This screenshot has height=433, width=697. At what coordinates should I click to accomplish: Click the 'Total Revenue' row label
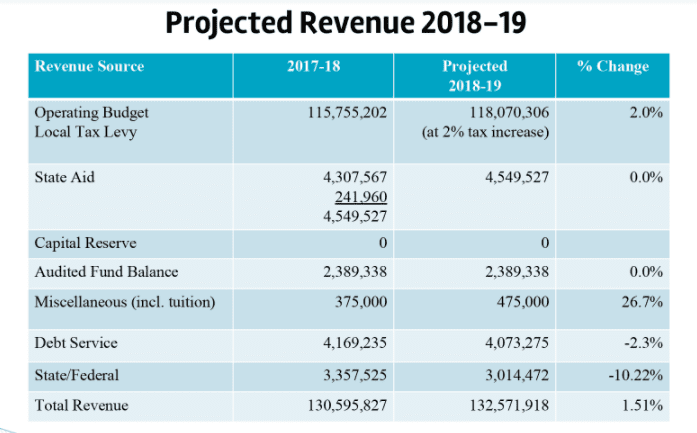point(81,405)
